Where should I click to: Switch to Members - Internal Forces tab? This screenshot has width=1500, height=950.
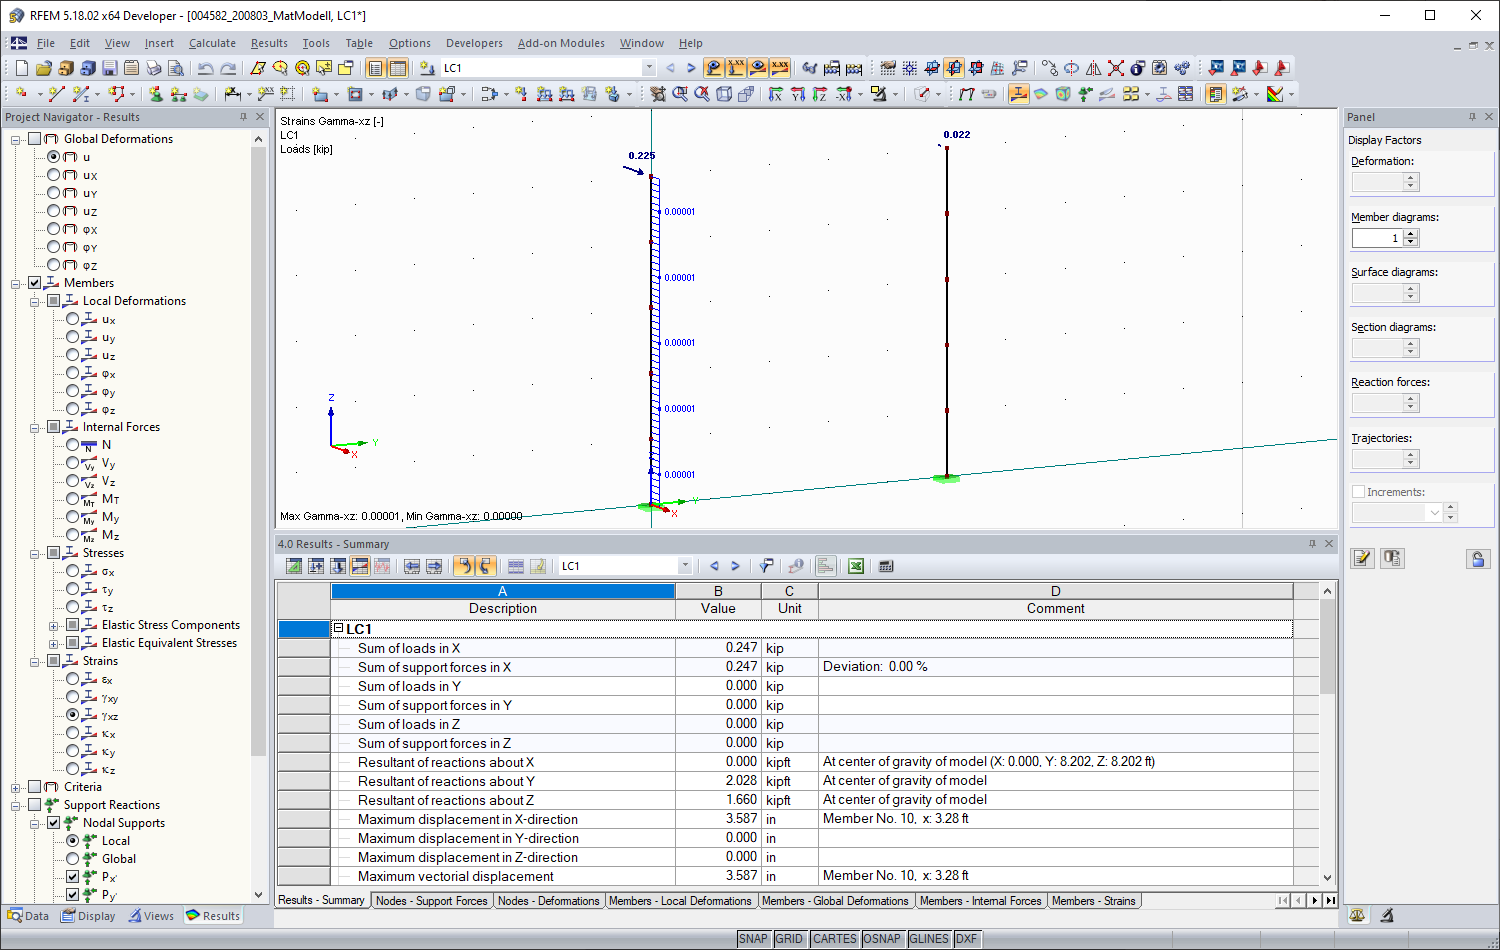point(980,900)
